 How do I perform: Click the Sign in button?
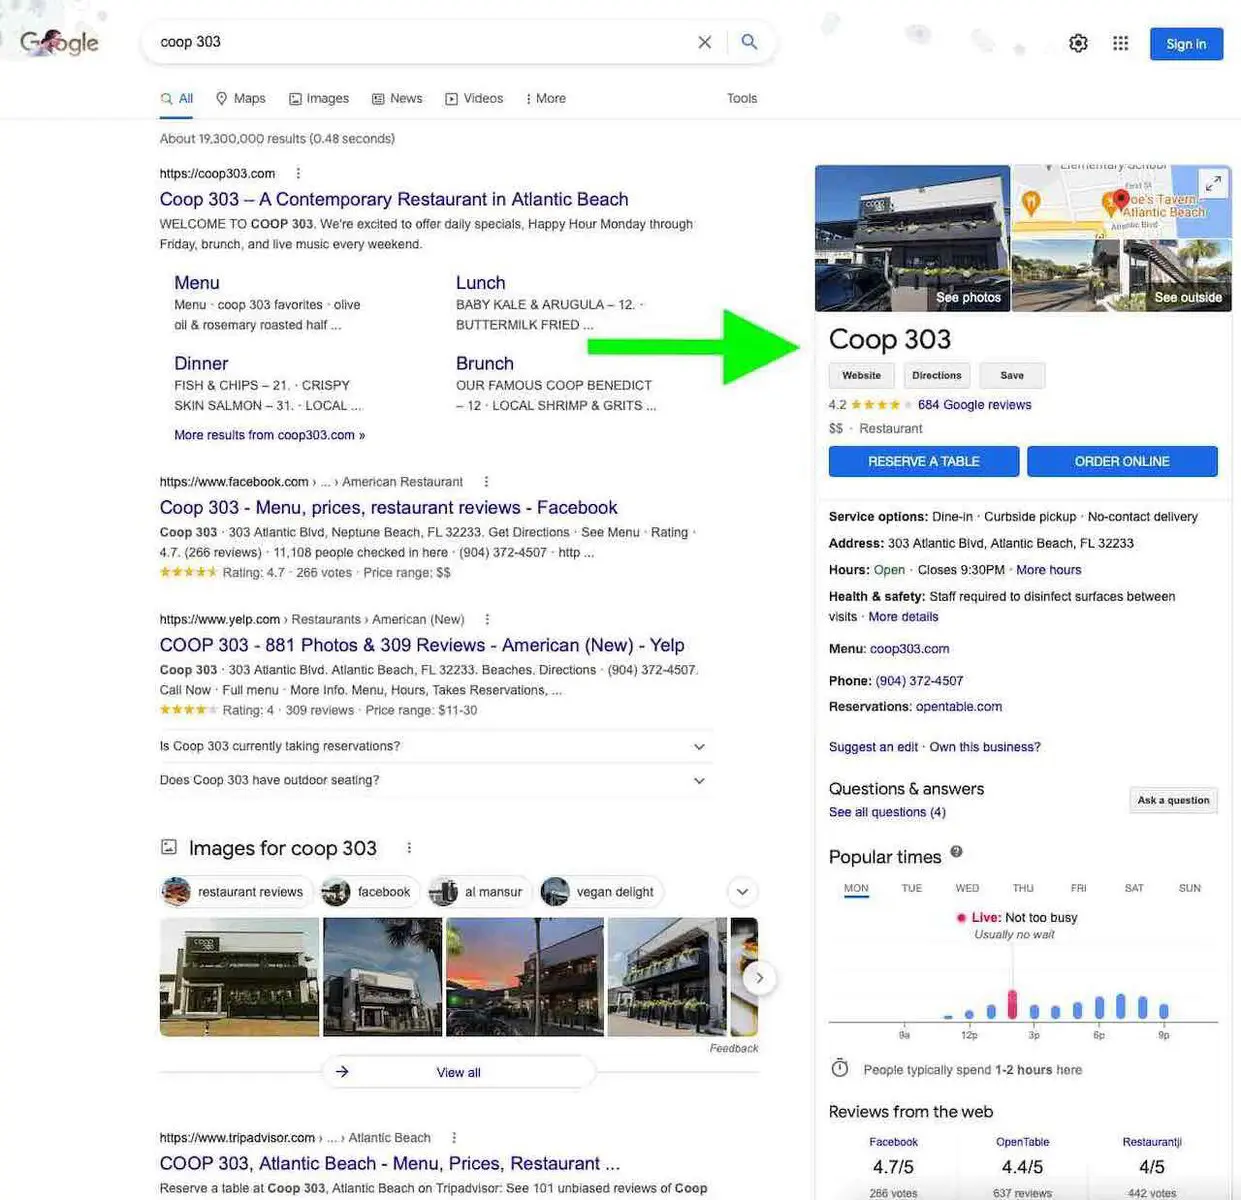[x=1186, y=44]
